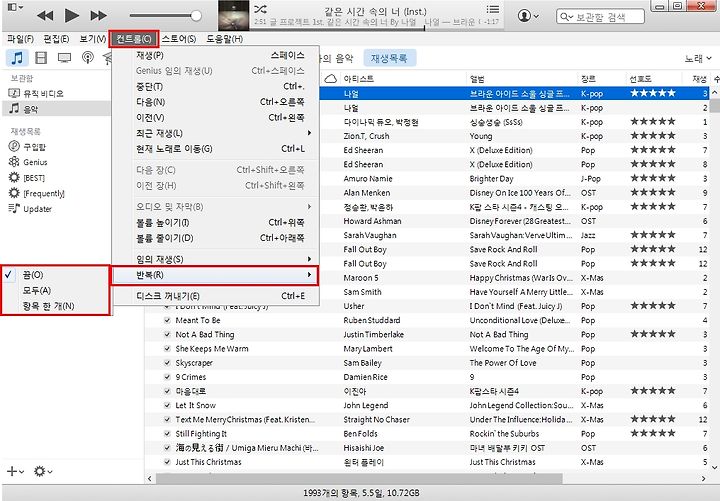Toggle shuffle icon in the player display
The image size is (720, 501).
(x=260, y=9)
